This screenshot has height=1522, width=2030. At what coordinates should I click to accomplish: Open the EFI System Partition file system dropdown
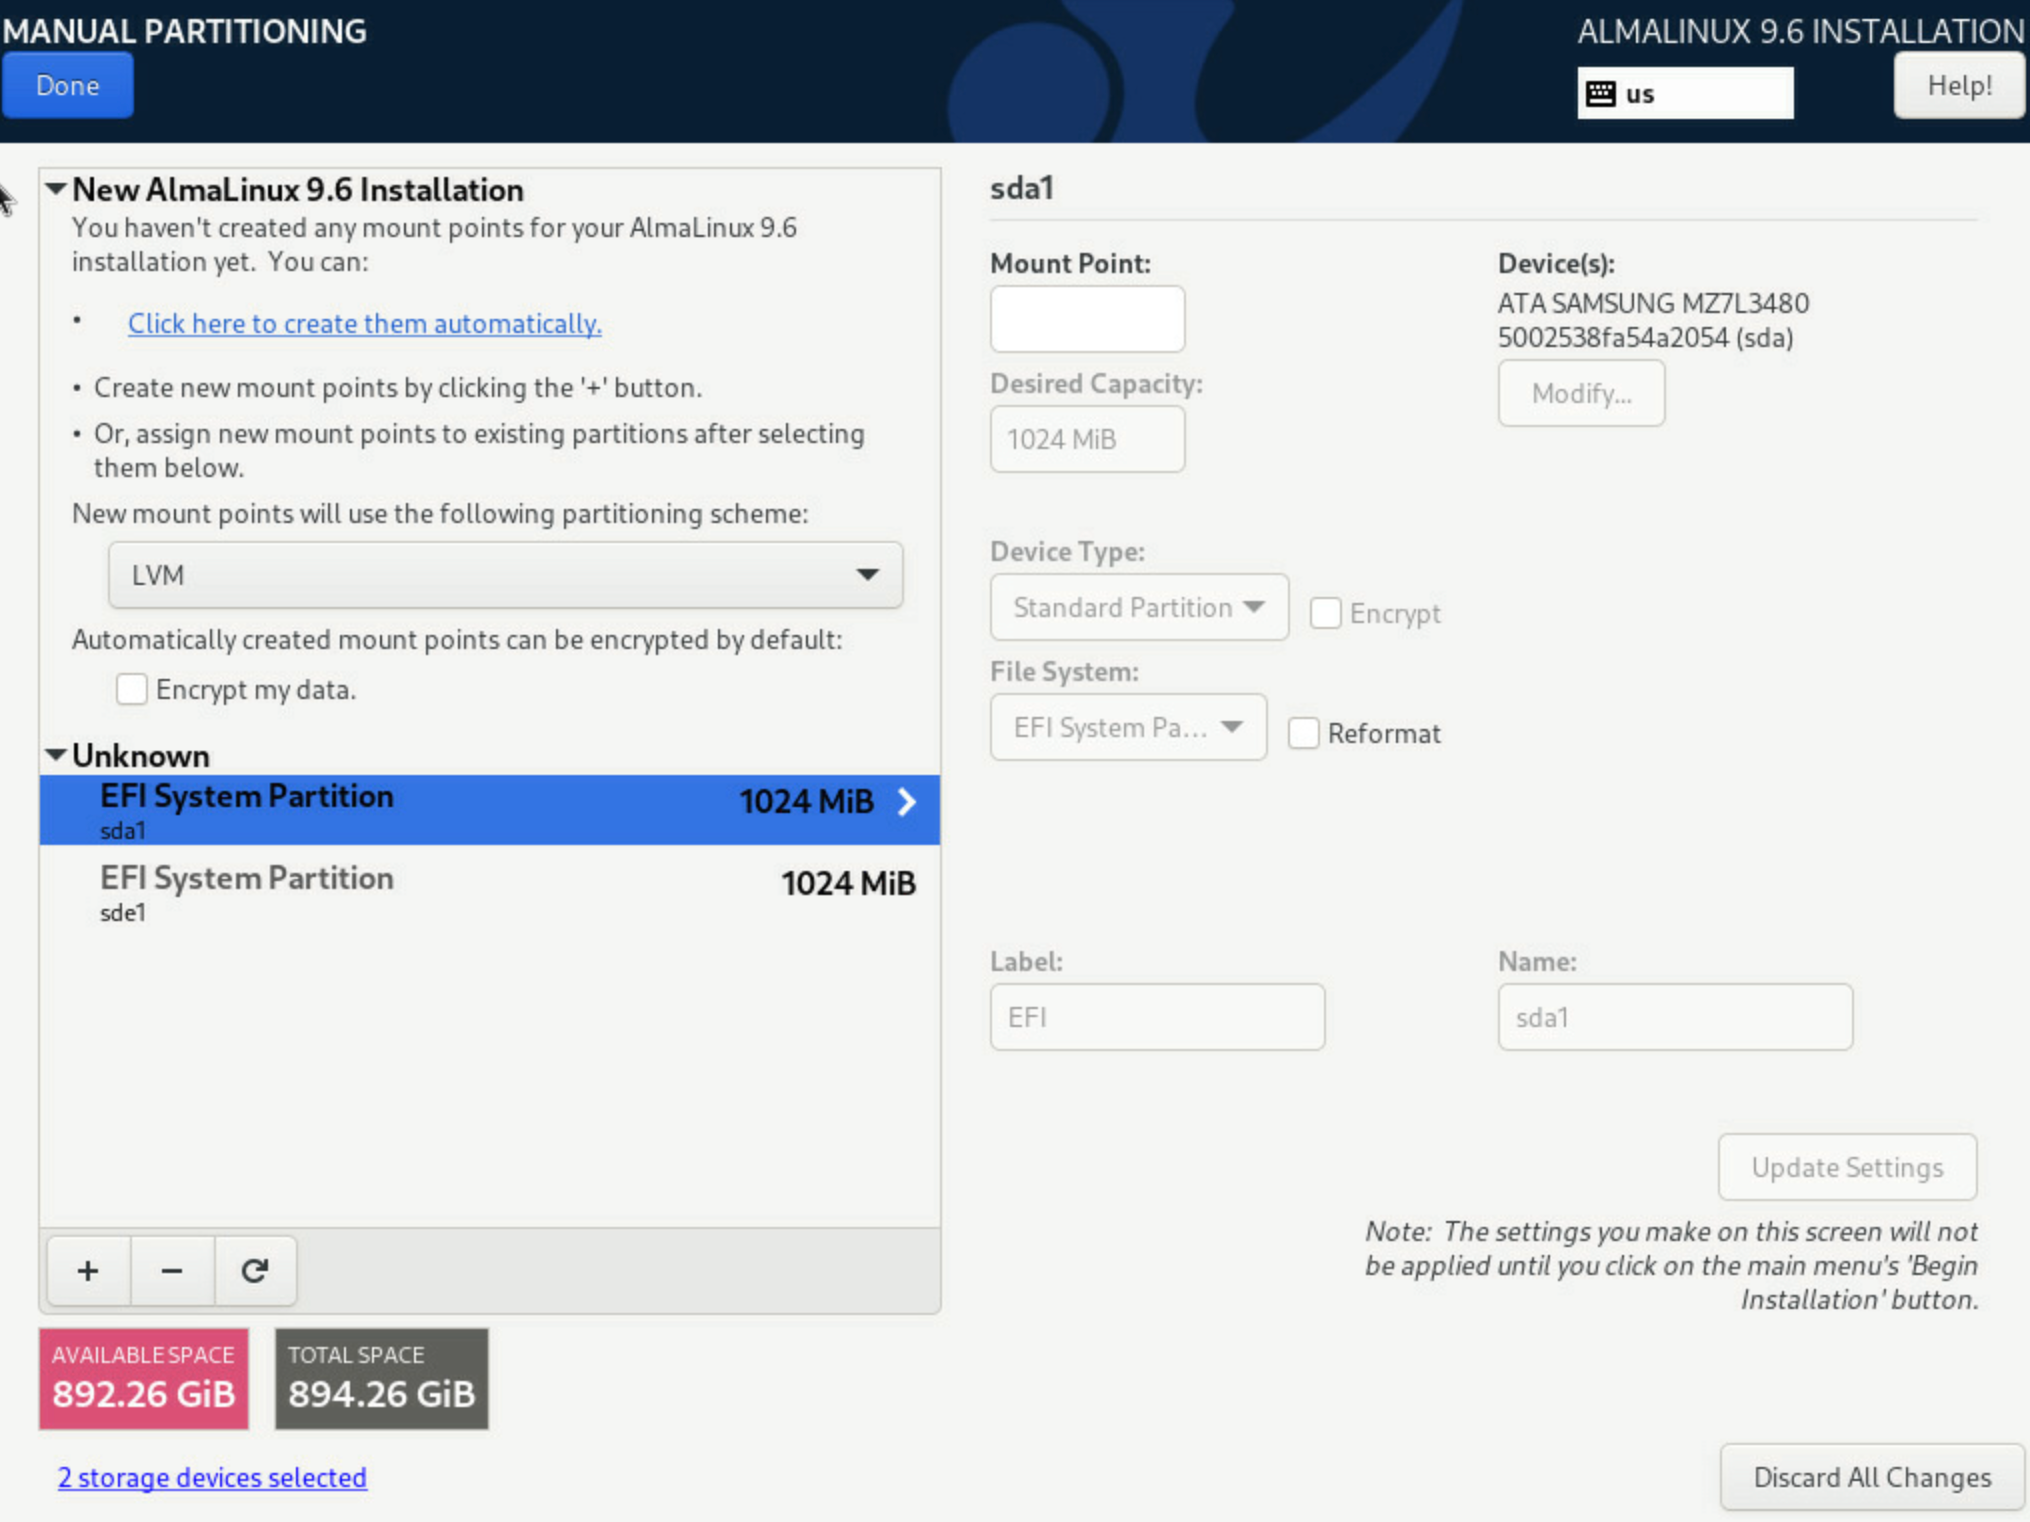pyautogui.click(x=1128, y=727)
